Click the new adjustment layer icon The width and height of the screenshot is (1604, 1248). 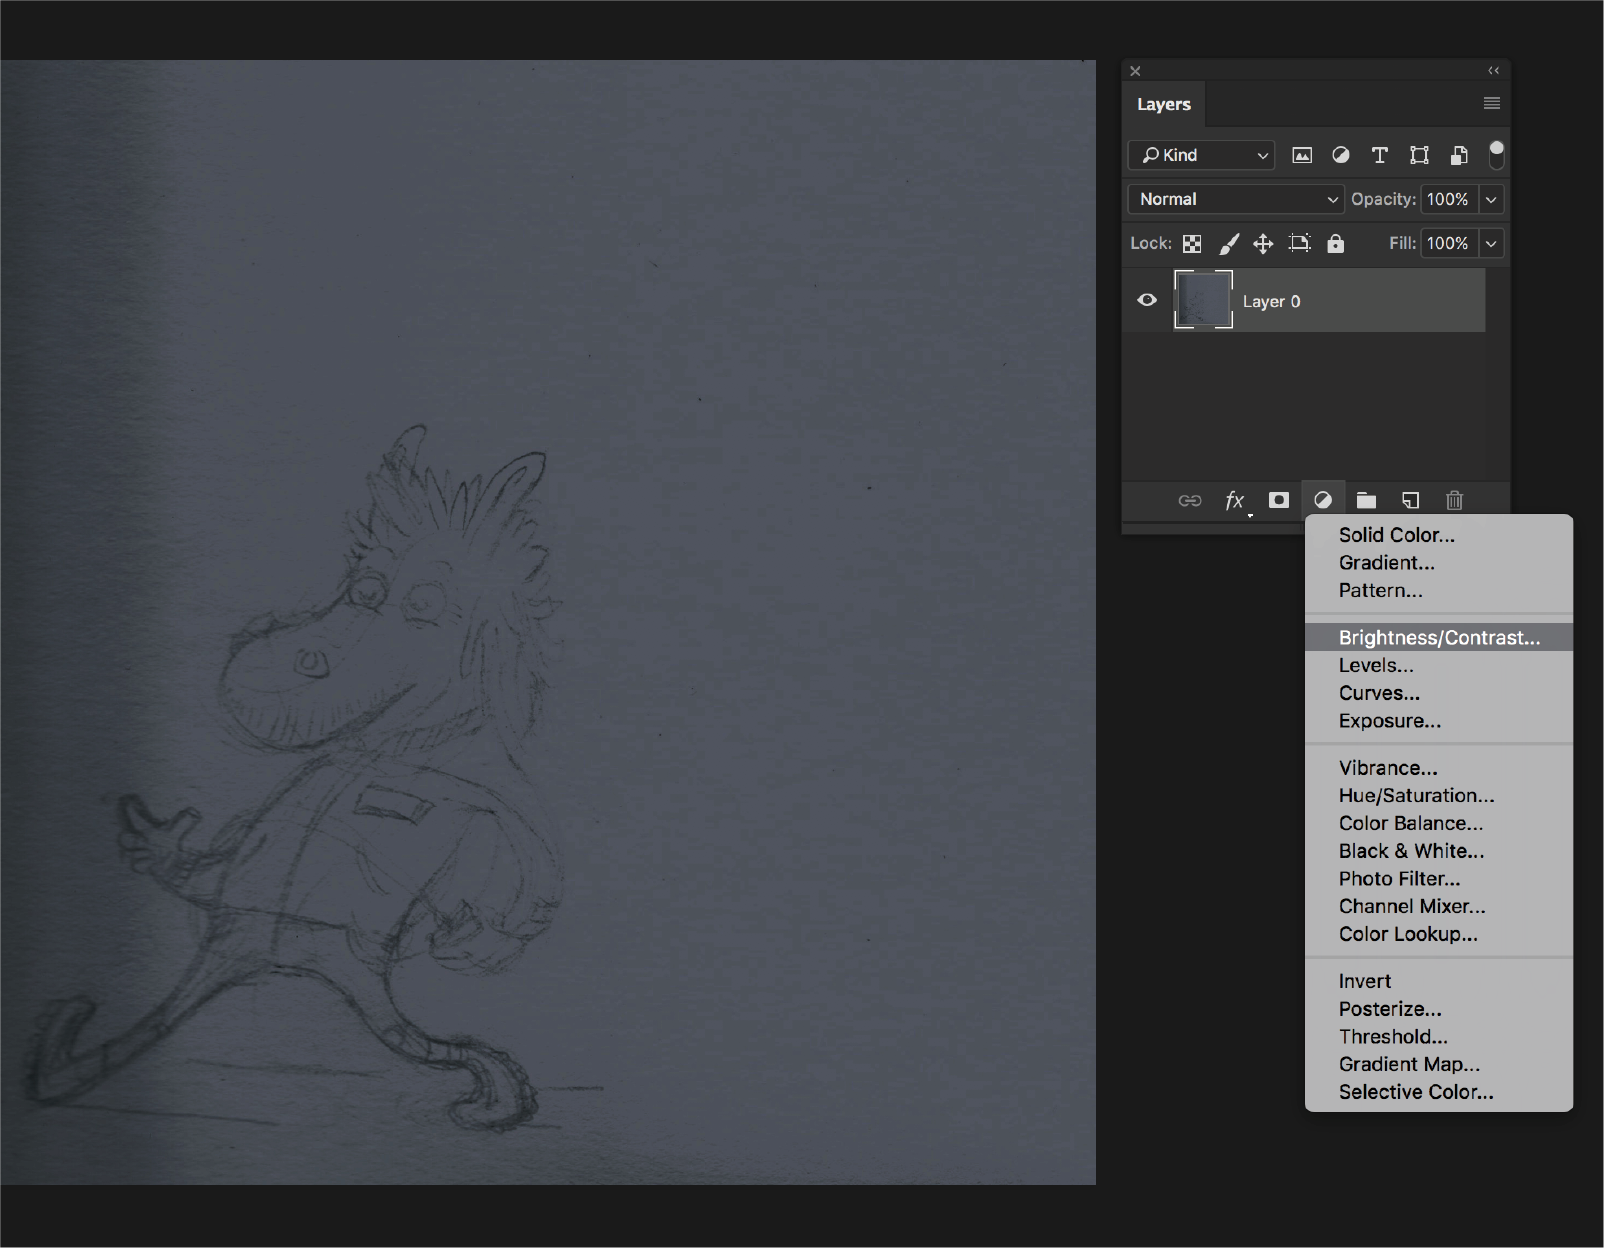point(1323,500)
